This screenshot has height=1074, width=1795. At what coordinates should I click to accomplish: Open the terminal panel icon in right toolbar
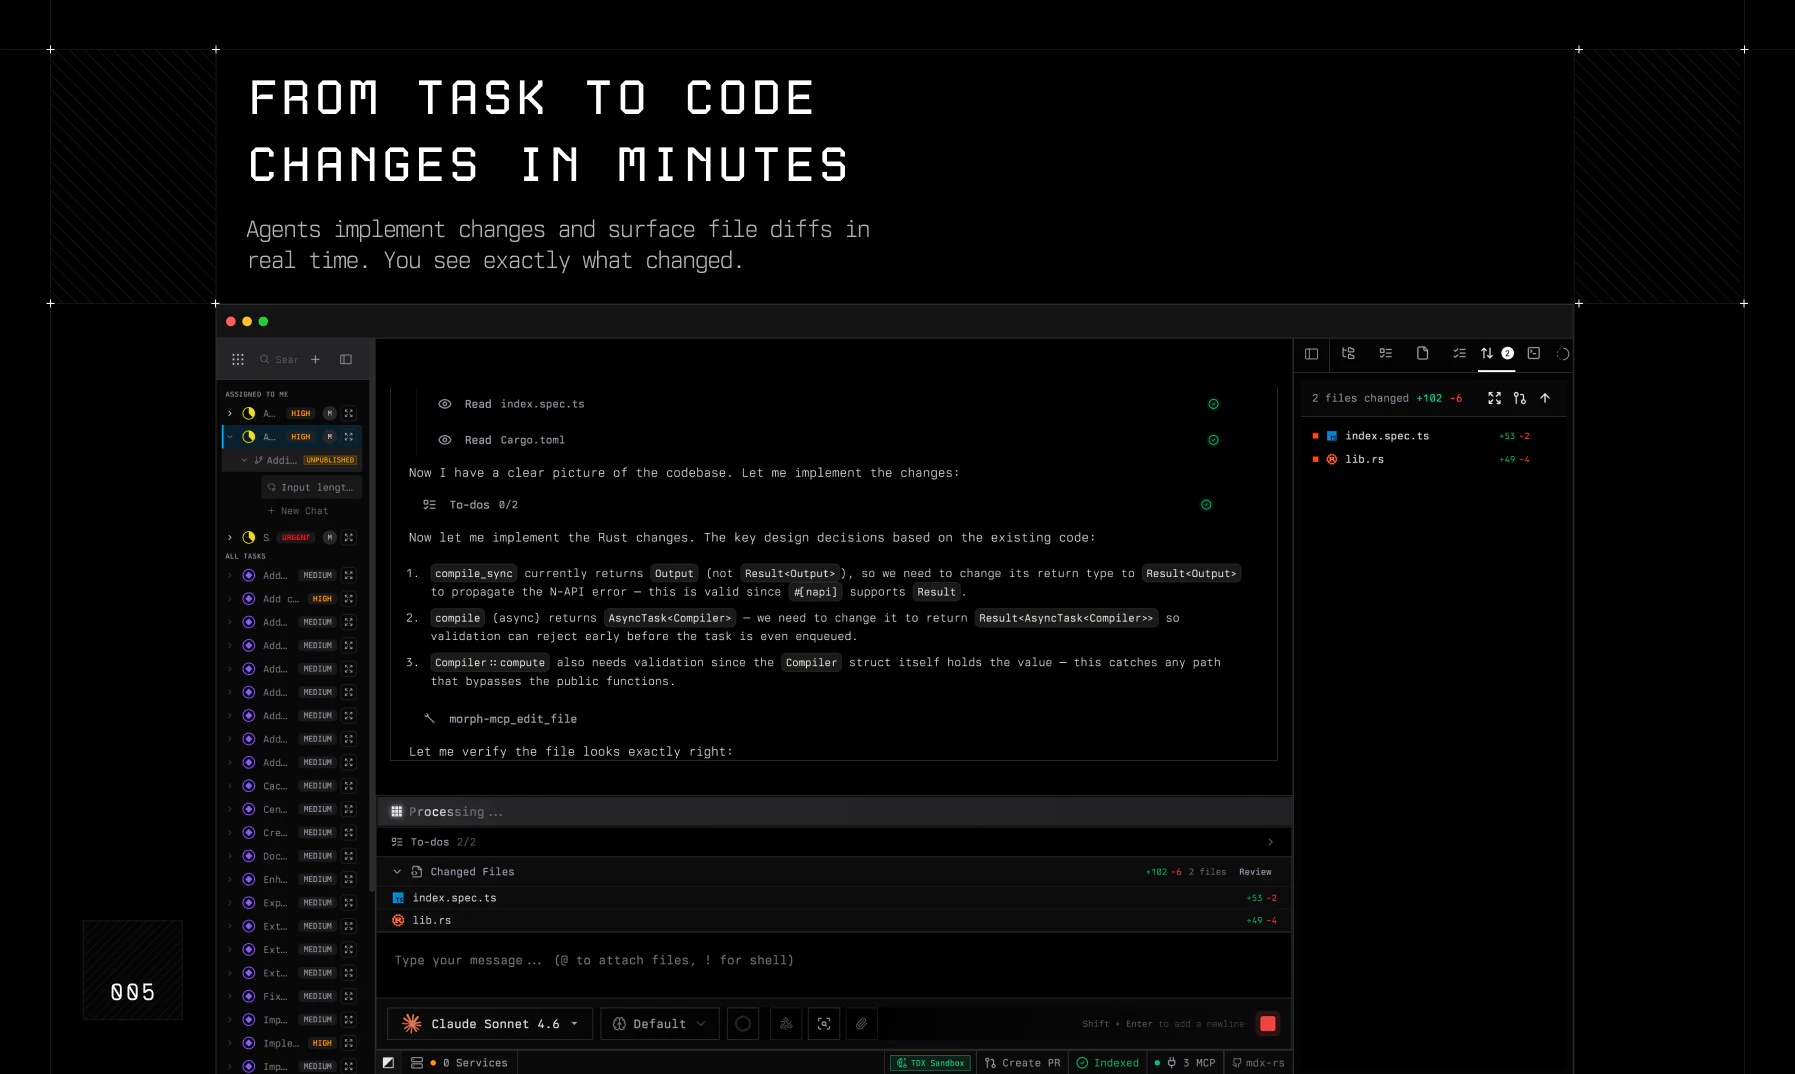[1534, 354]
